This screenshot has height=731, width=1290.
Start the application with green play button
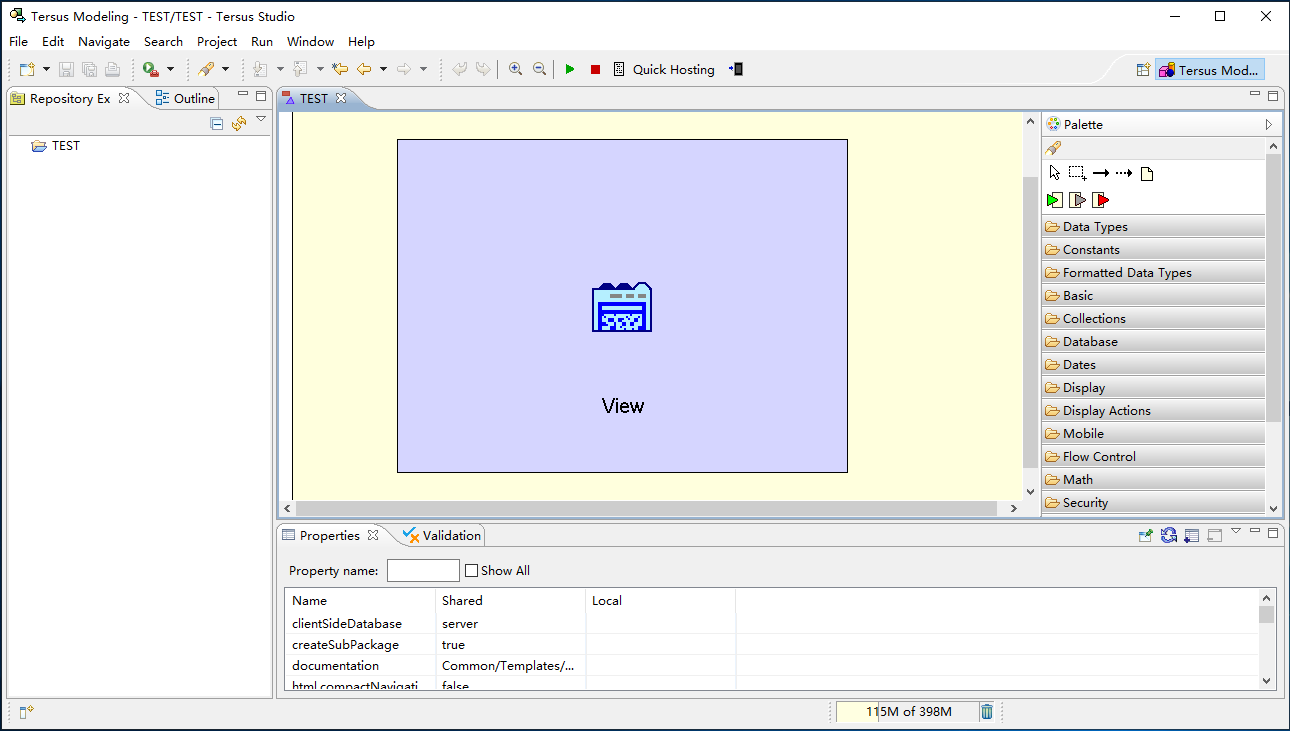[x=570, y=69]
